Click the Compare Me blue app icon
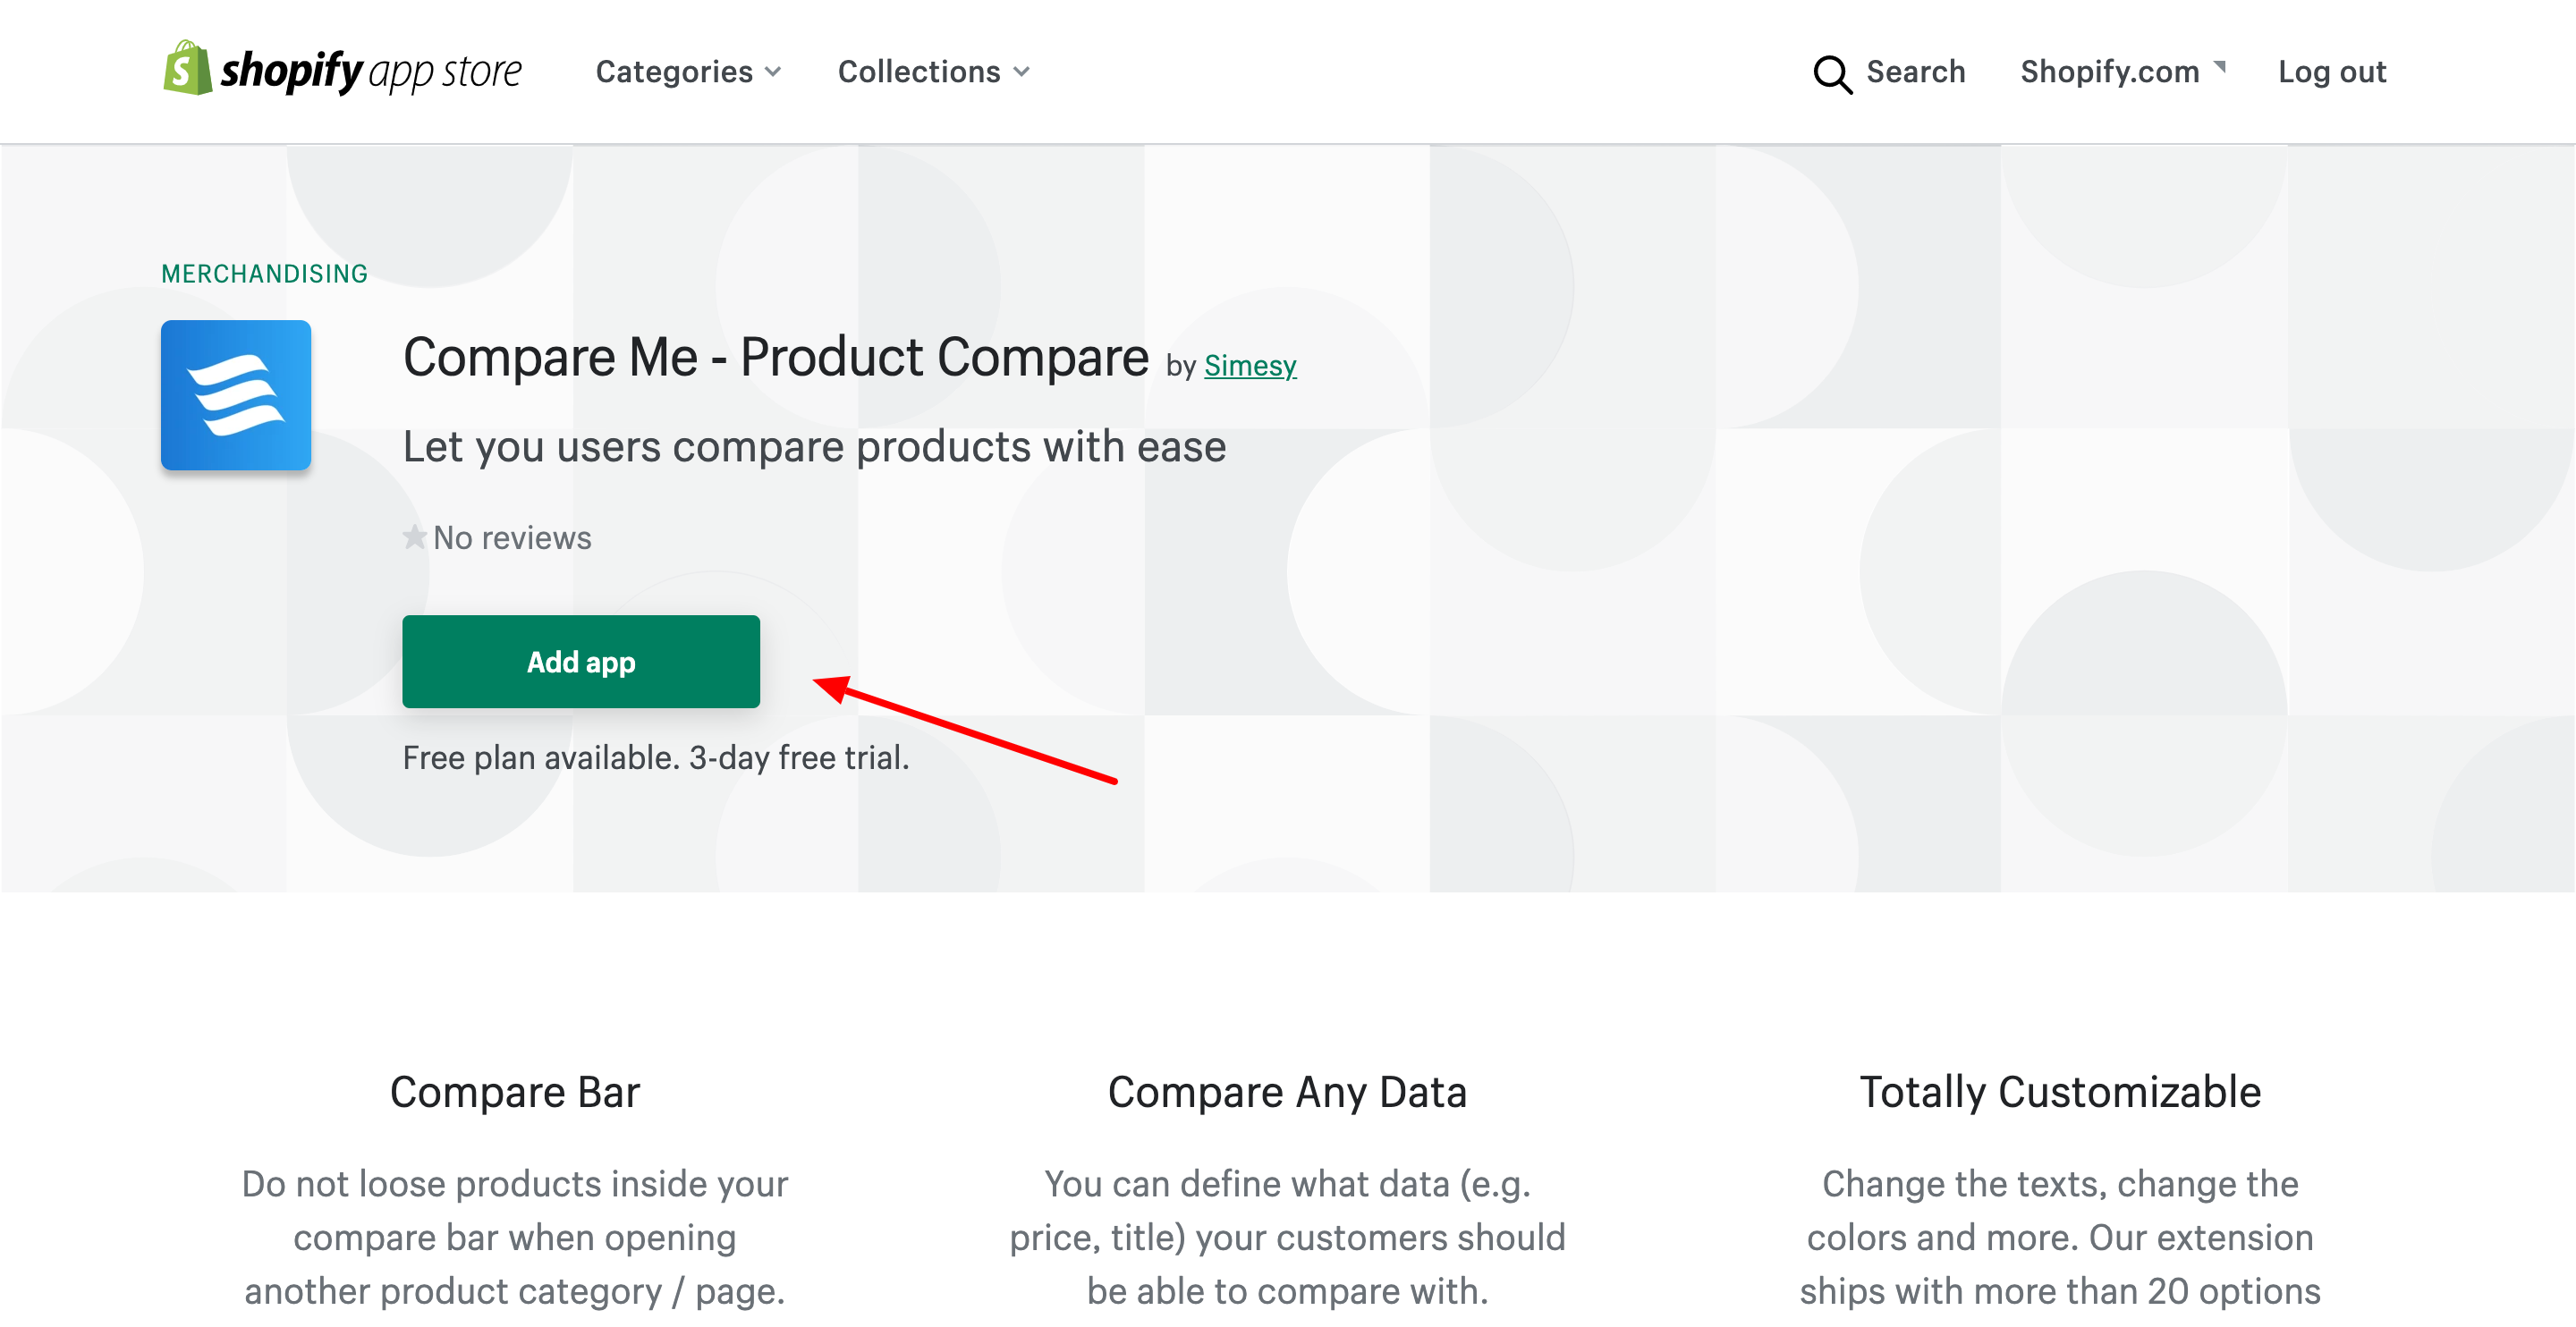The height and width of the screenshot is (1327, 2576). [x=236, y=395]
